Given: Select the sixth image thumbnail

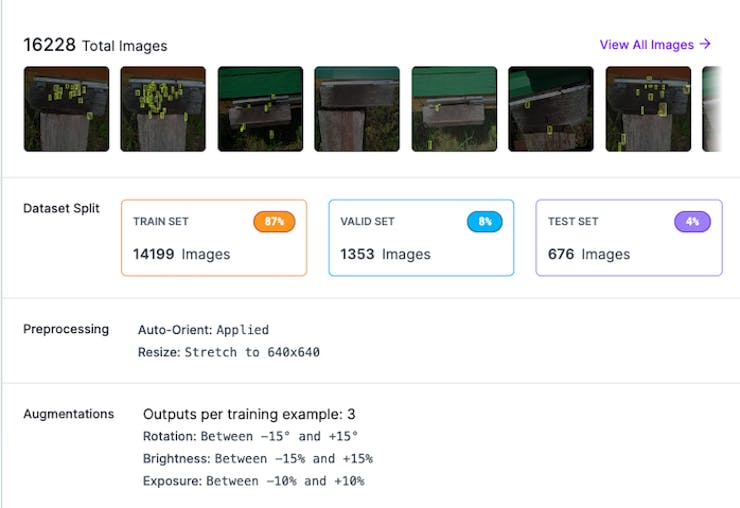Looking at the screenshot, I should click(x=551, y=109).
